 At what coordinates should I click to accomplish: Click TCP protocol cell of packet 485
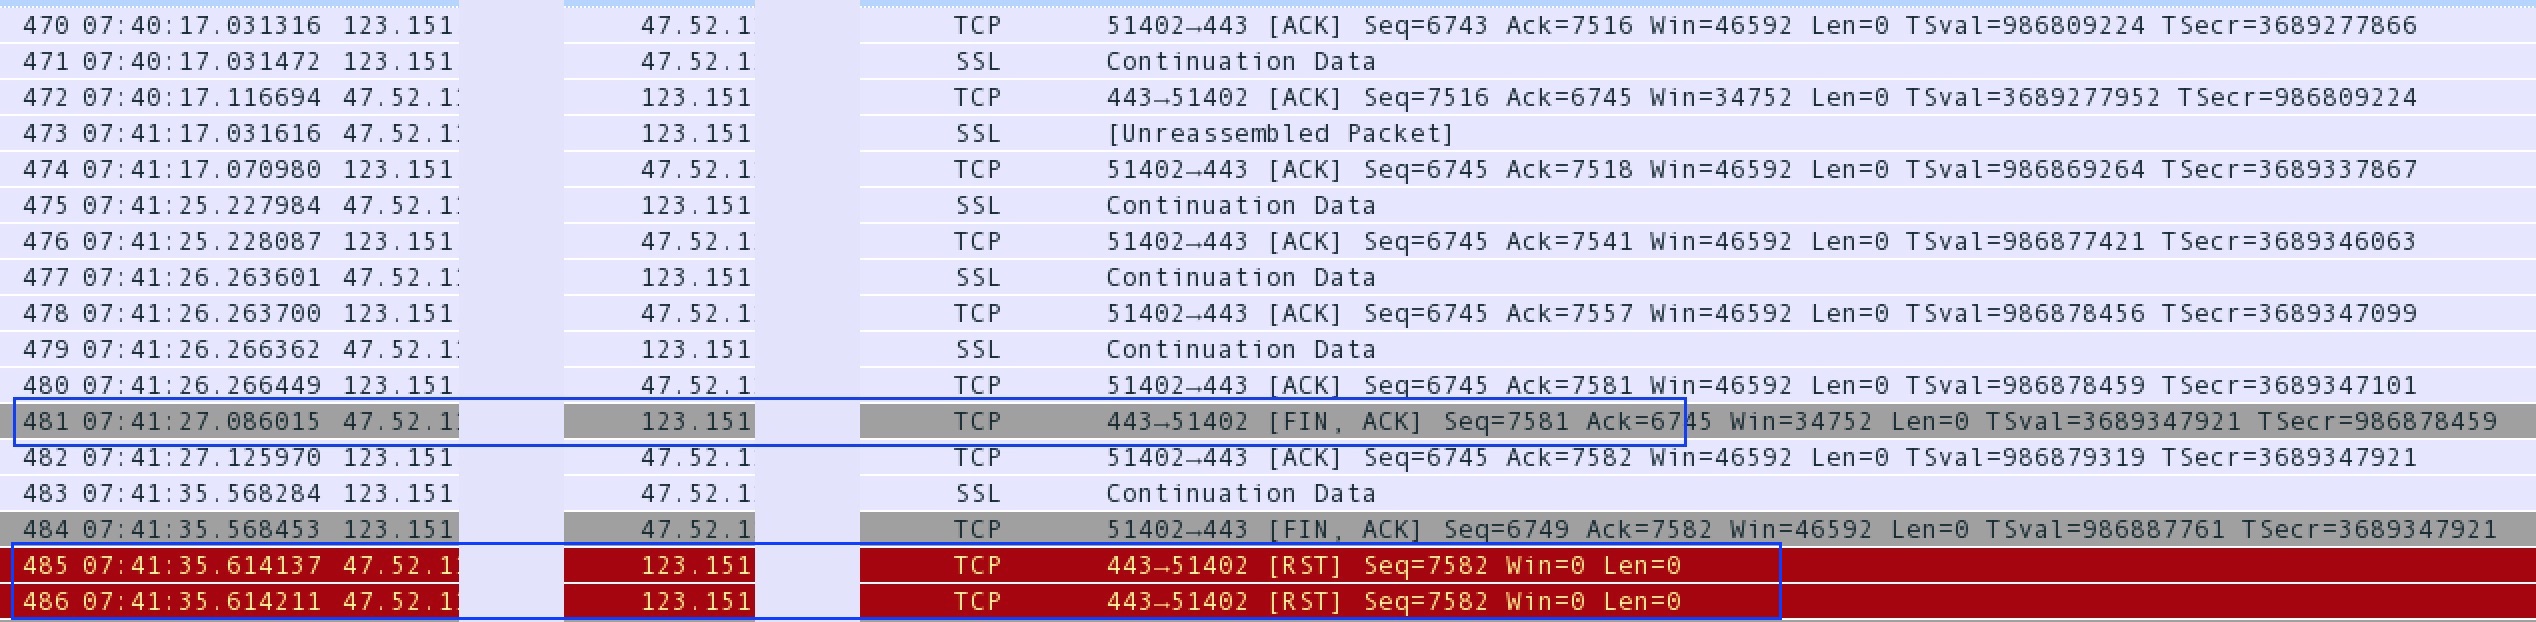[x=977, y=565]
